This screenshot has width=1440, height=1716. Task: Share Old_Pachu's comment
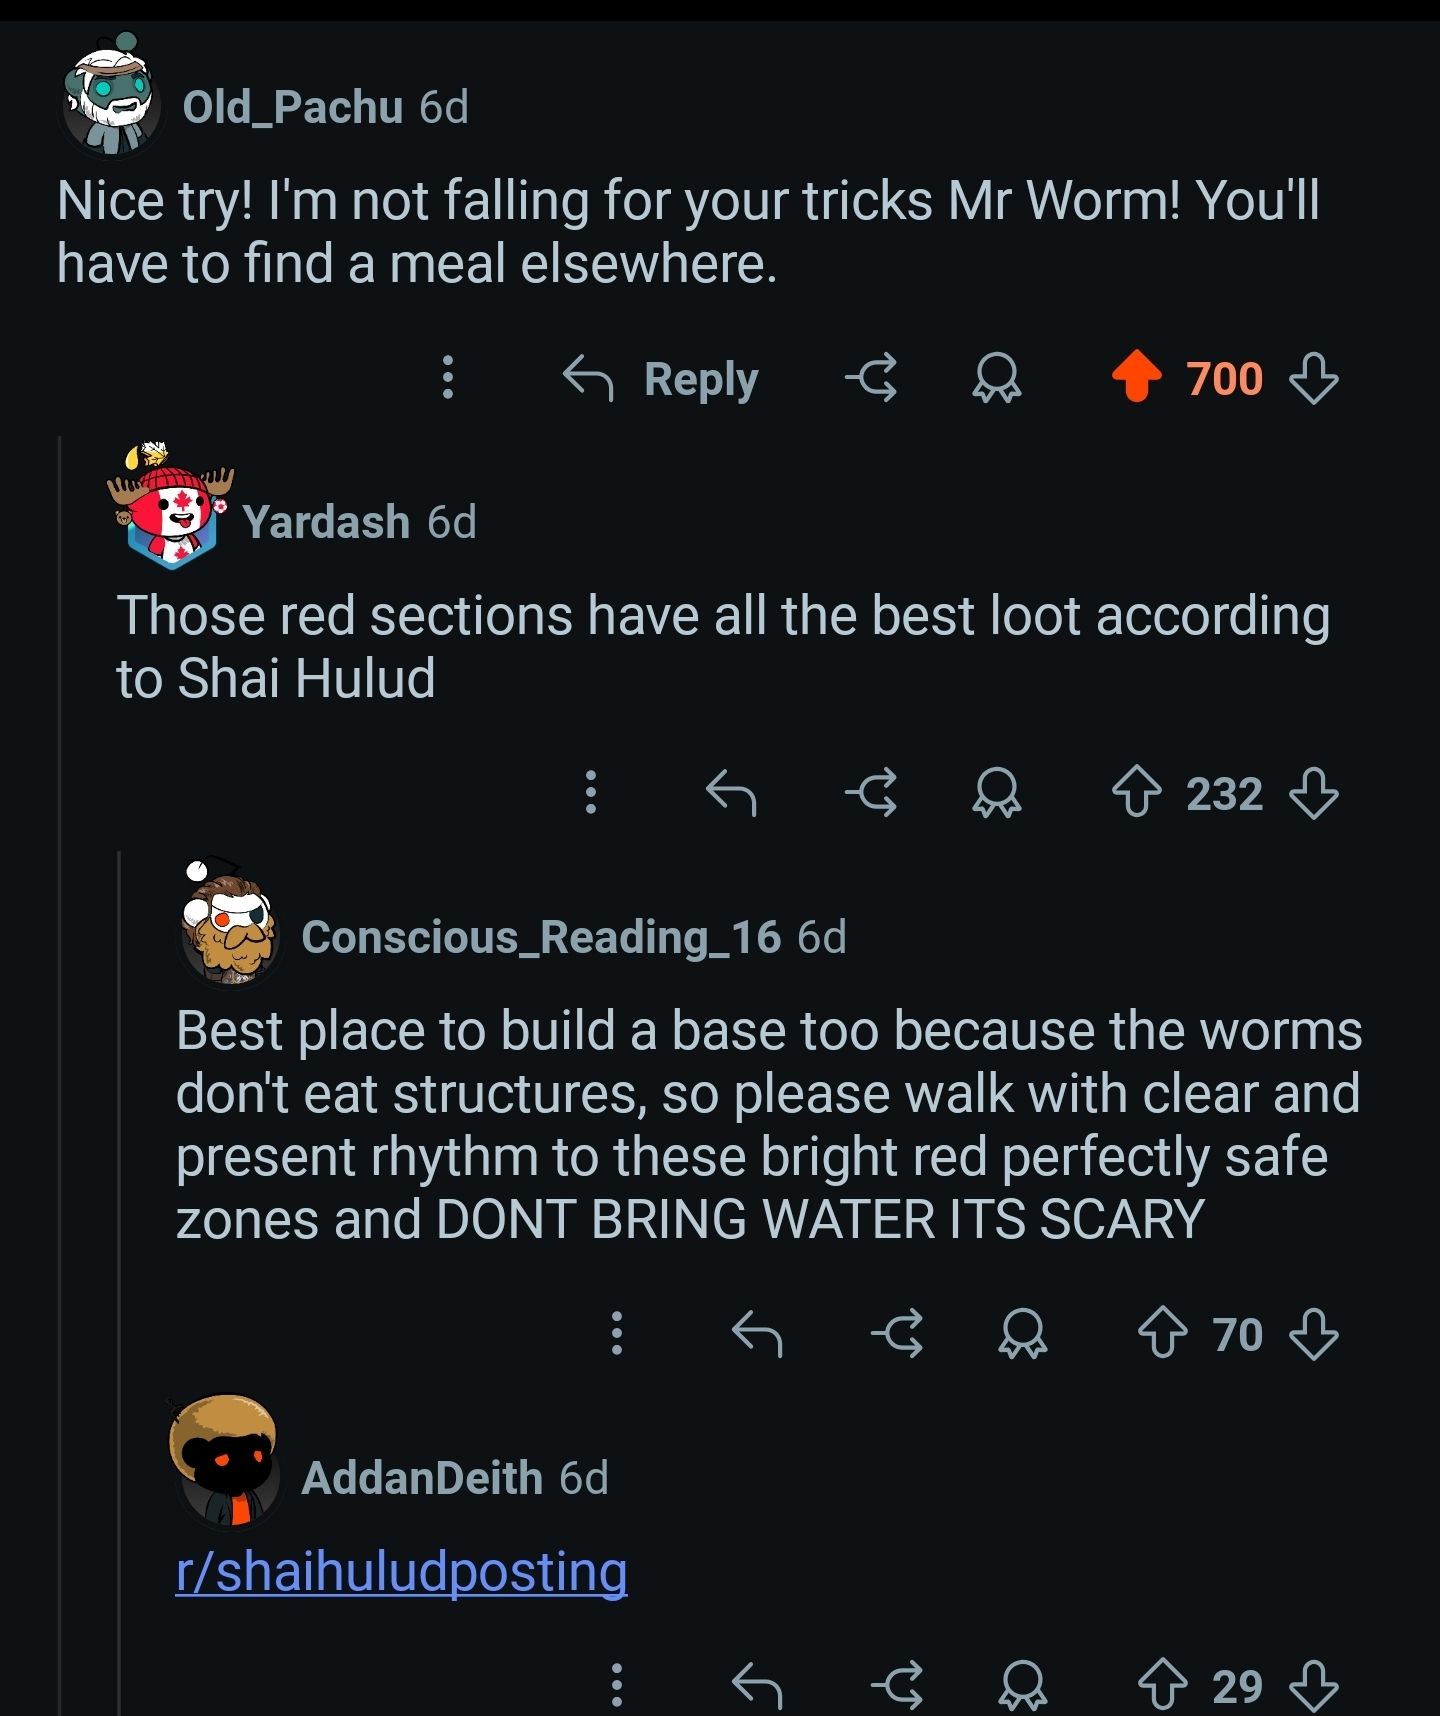(871, 379)
